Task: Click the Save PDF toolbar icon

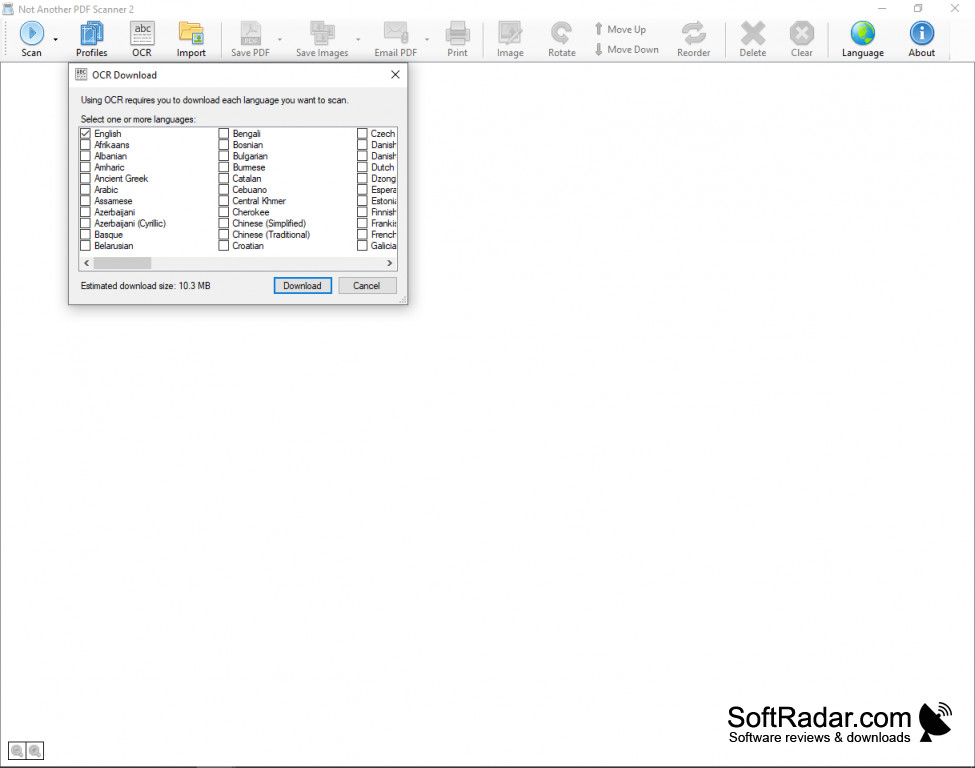Action: click(251, 39)
